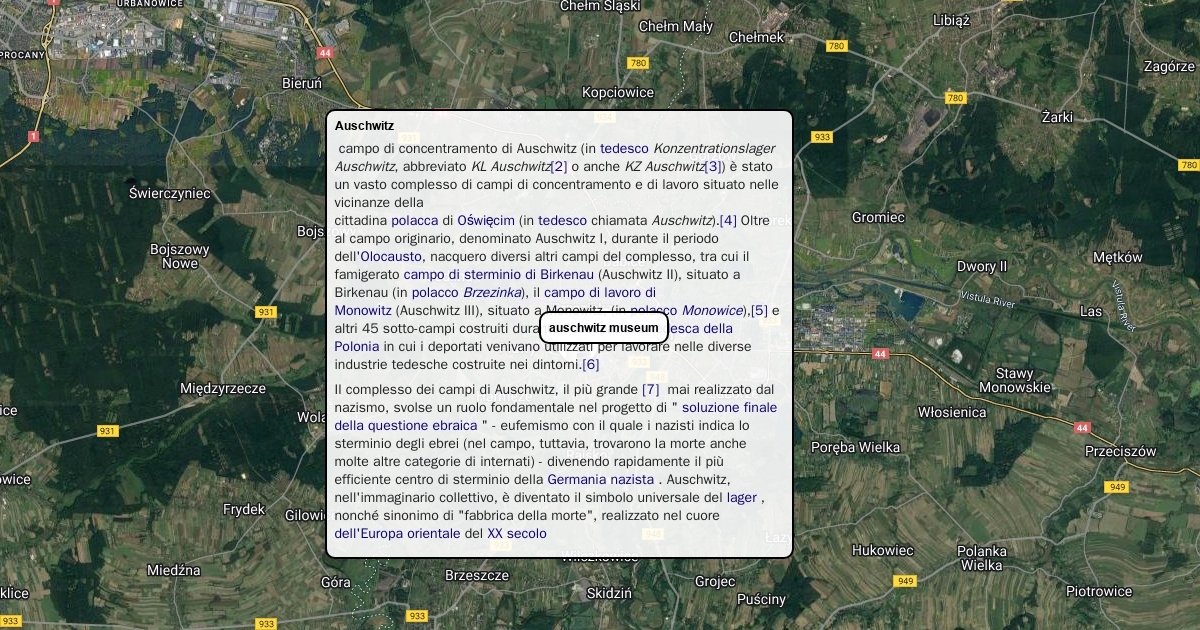The width and height of the screenshot is (1200, 630).
Task: Click the route 931 shield near Międzyrzecze
Action: coord(107,431)
